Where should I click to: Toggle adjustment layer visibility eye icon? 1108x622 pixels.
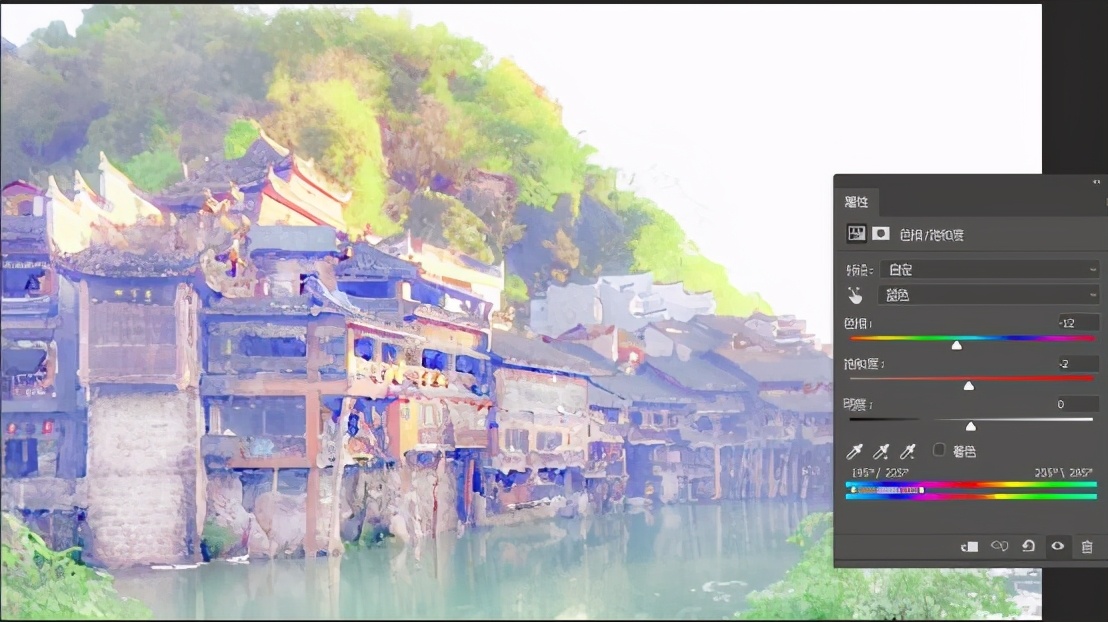coord(1057,546)
